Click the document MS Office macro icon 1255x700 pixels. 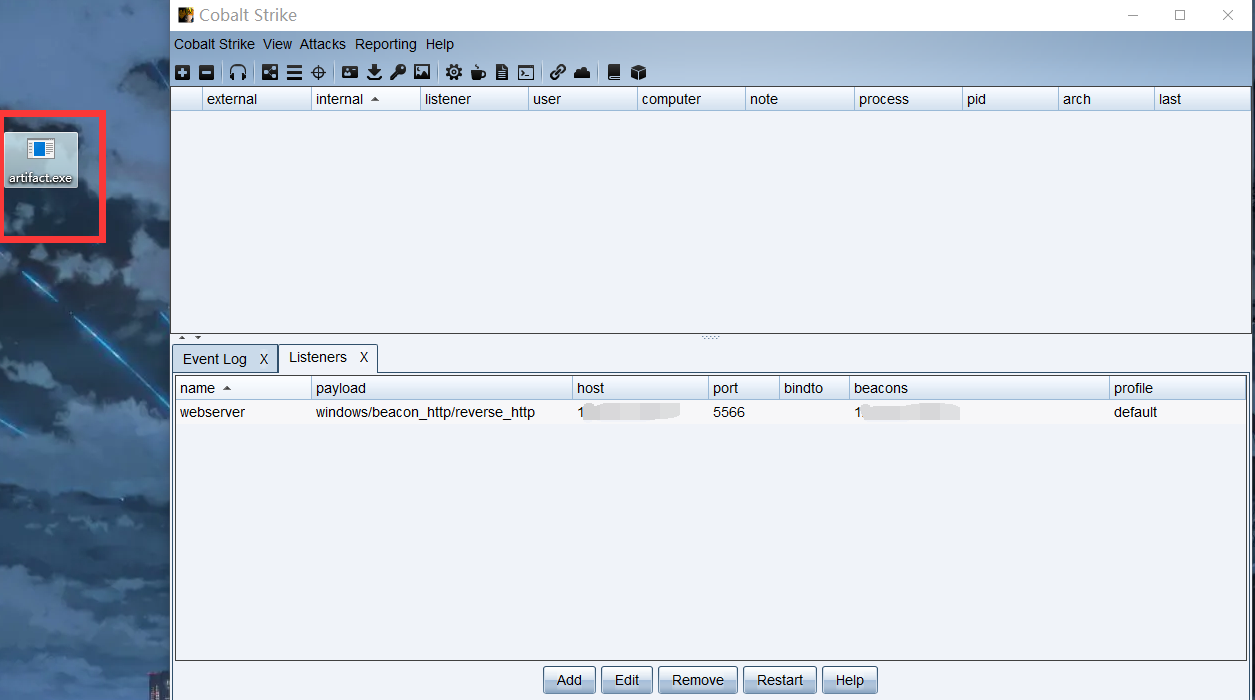coord(502,73)
